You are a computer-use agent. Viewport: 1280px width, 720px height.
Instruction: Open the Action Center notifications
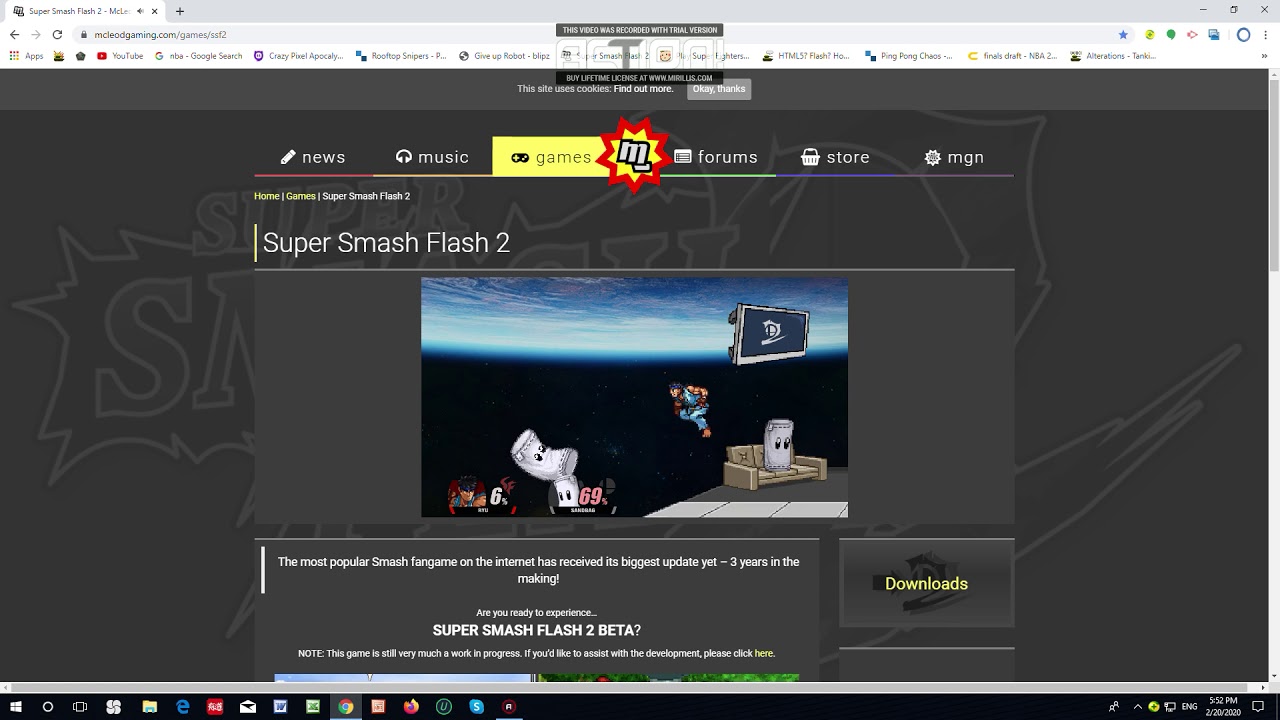1259,707
